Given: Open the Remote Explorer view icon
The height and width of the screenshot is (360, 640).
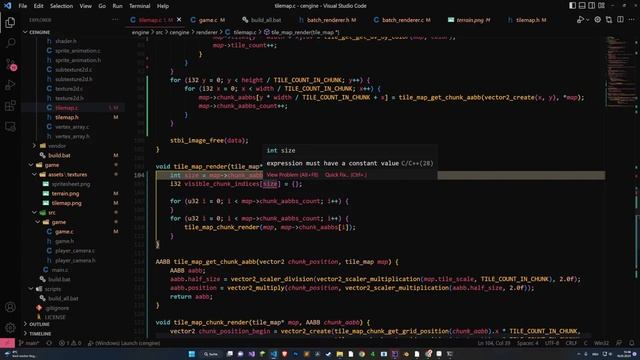Looking at the screenshot, I should click(x=10, y=127).
